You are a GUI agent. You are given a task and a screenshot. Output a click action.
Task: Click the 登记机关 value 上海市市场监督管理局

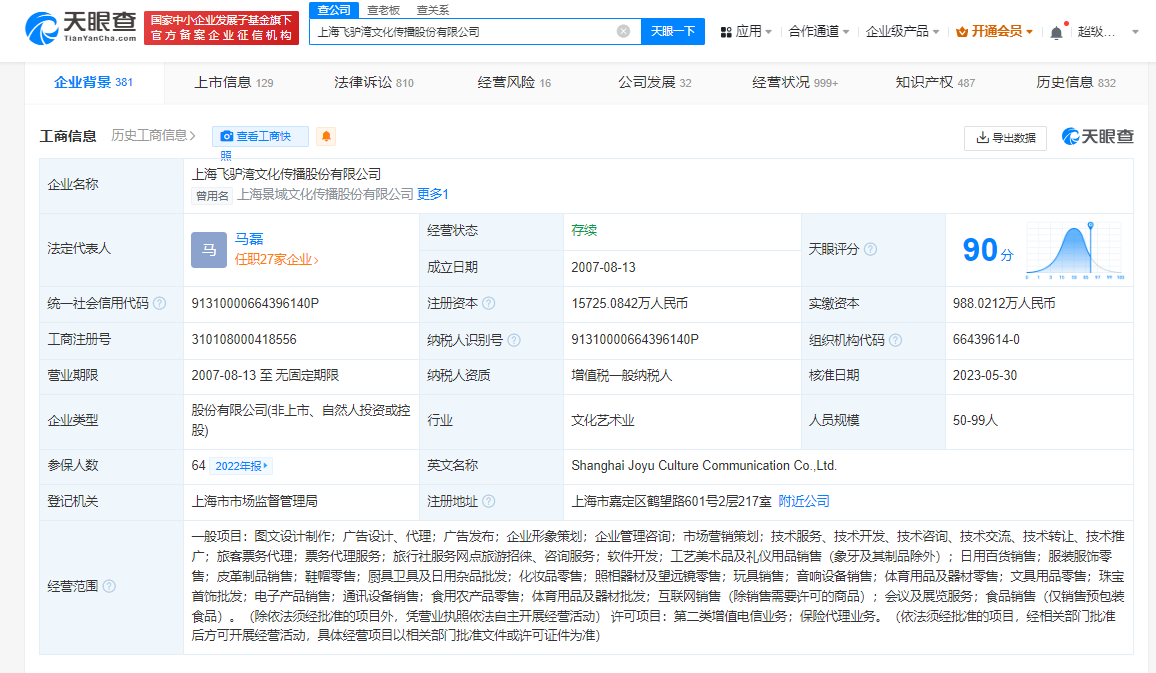click(x=254, y=501)
